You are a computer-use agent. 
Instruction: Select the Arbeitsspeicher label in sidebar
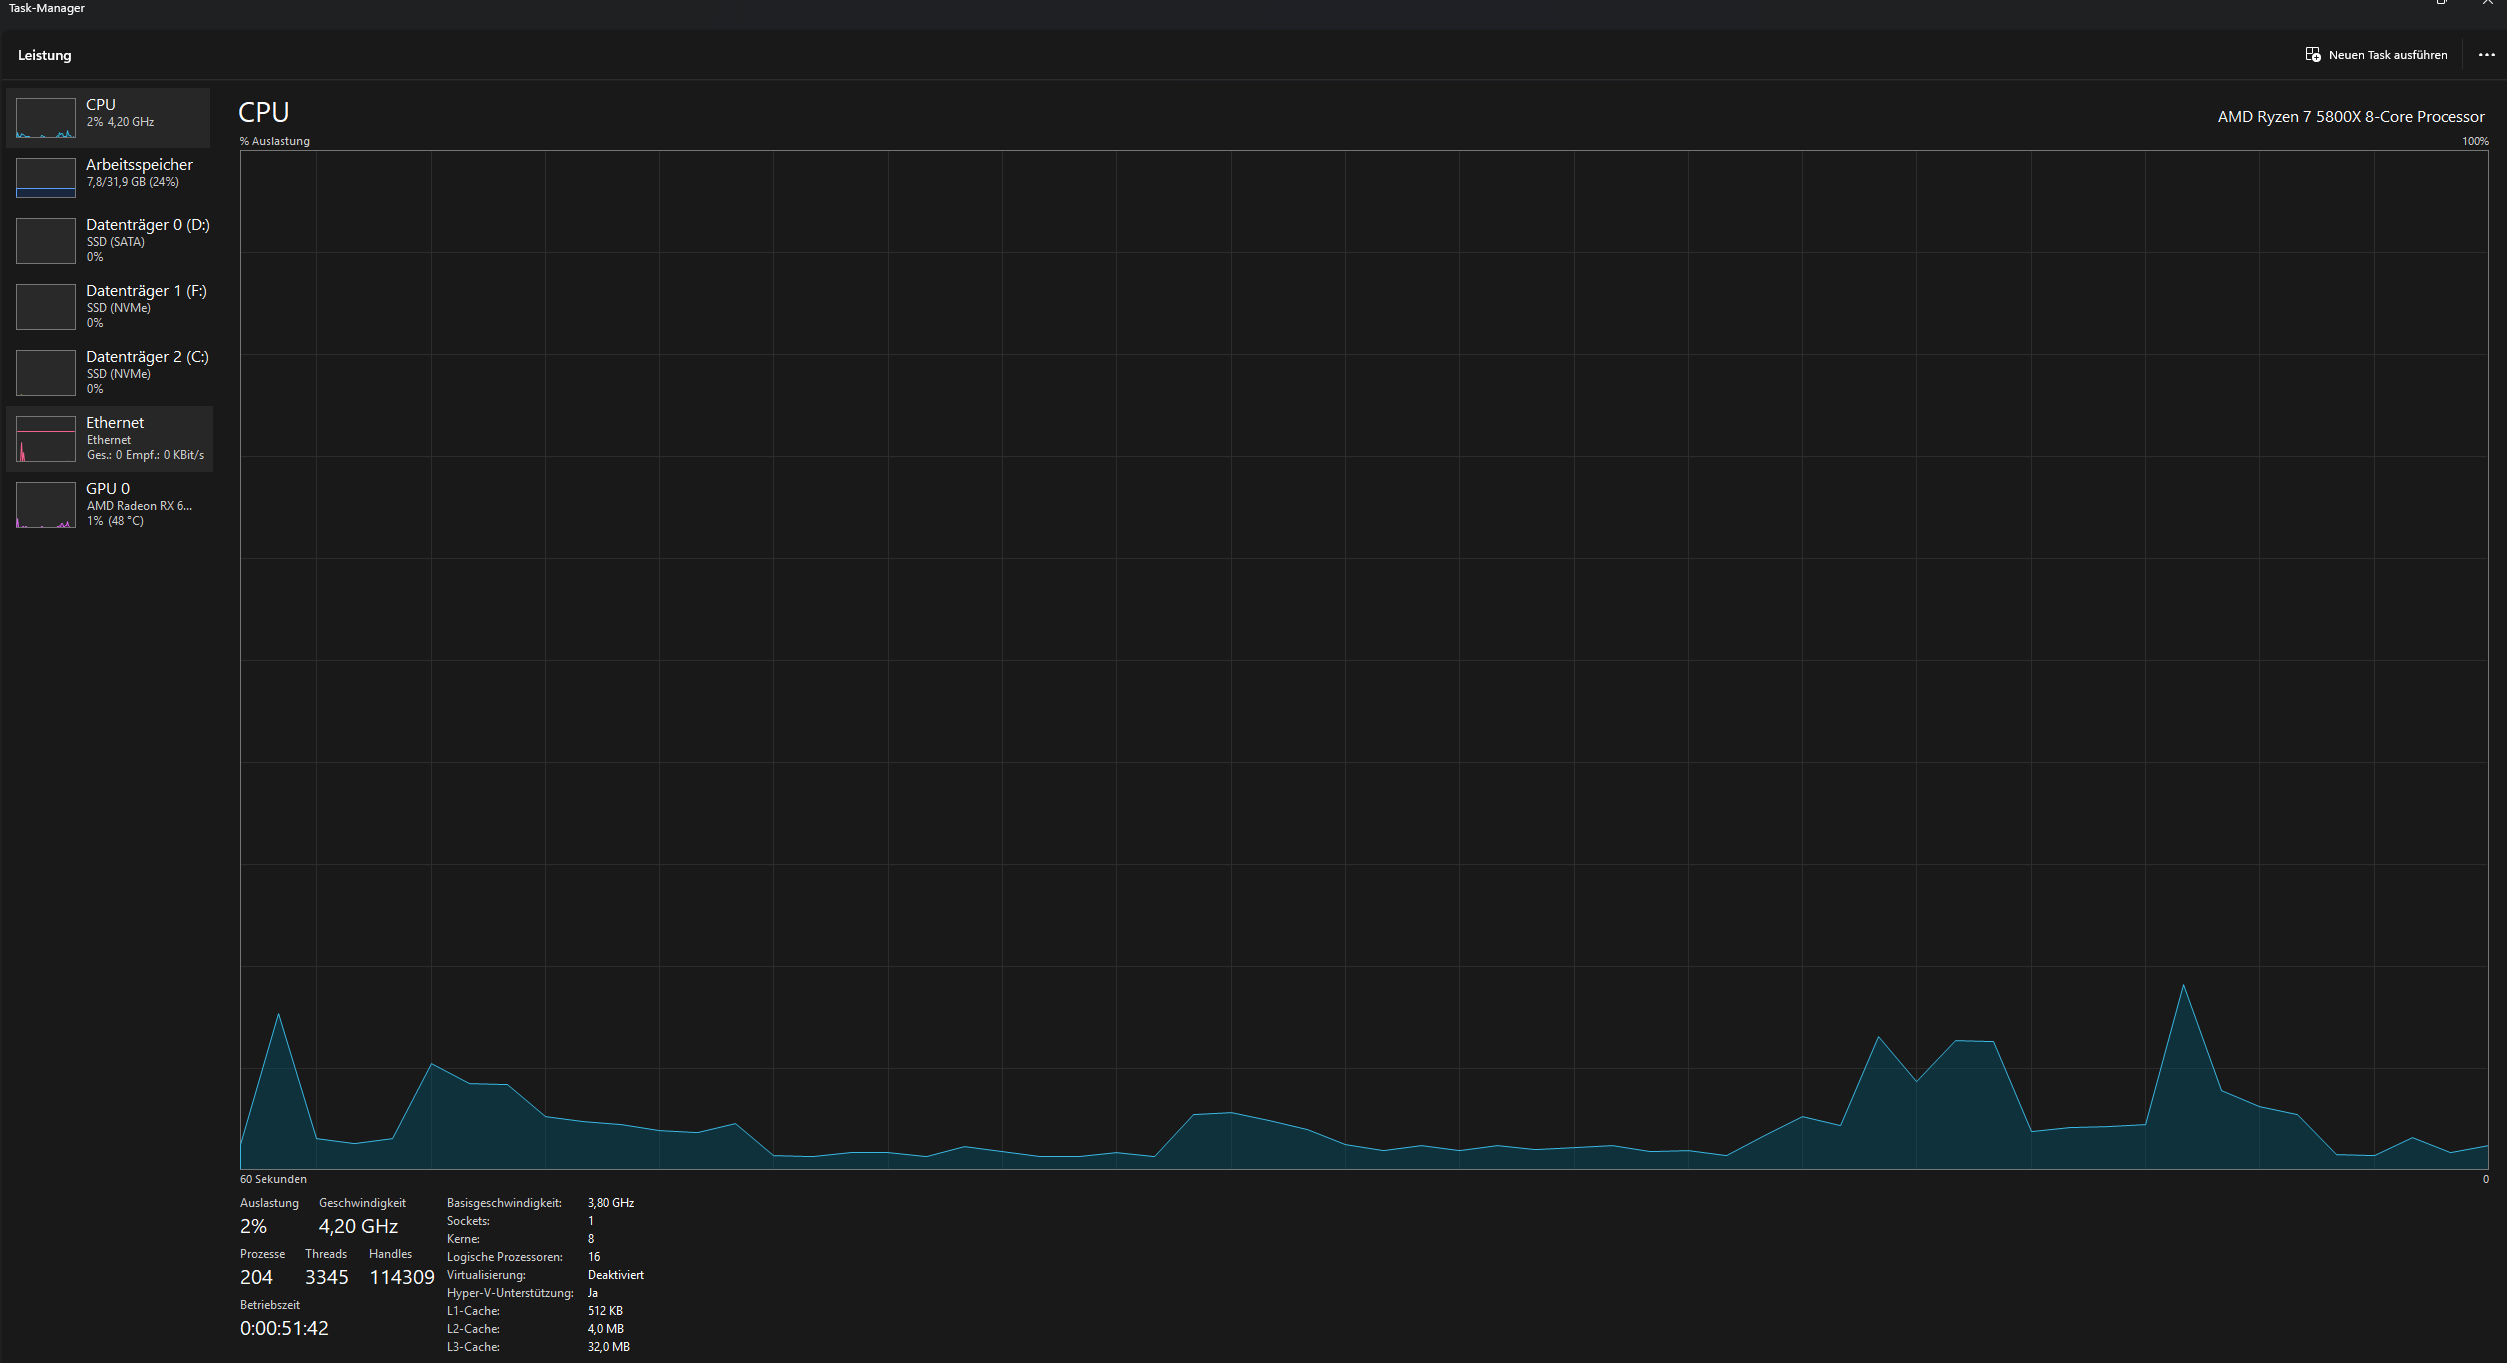click(x=139, y=165)
